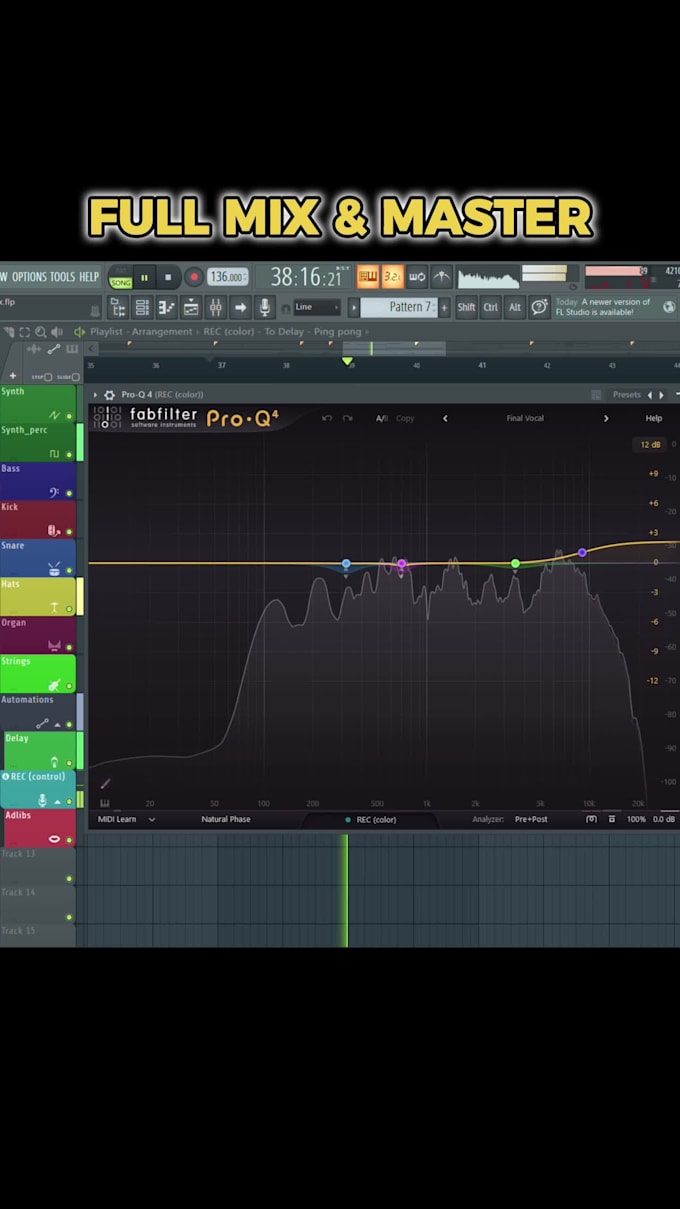
Task: Click Presets in the plugin wrapper
Action: [x=627, y=395]
